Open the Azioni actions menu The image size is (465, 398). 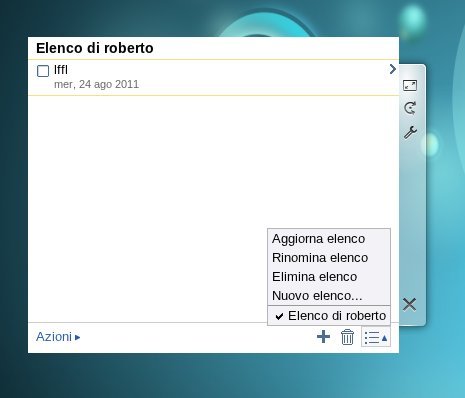[58, 337]
